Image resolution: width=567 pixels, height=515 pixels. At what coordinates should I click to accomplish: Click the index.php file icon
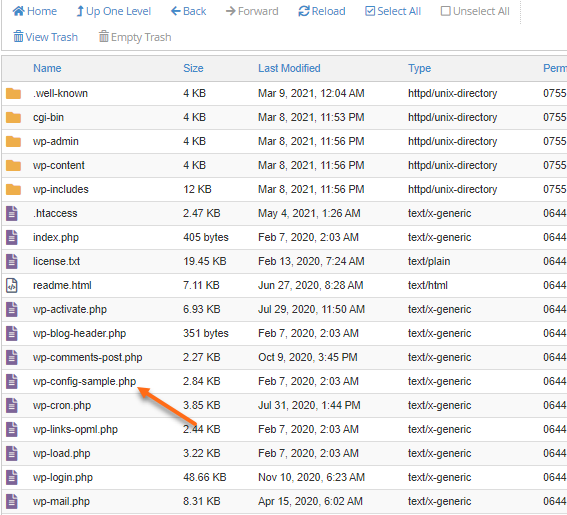coord(12,237)
